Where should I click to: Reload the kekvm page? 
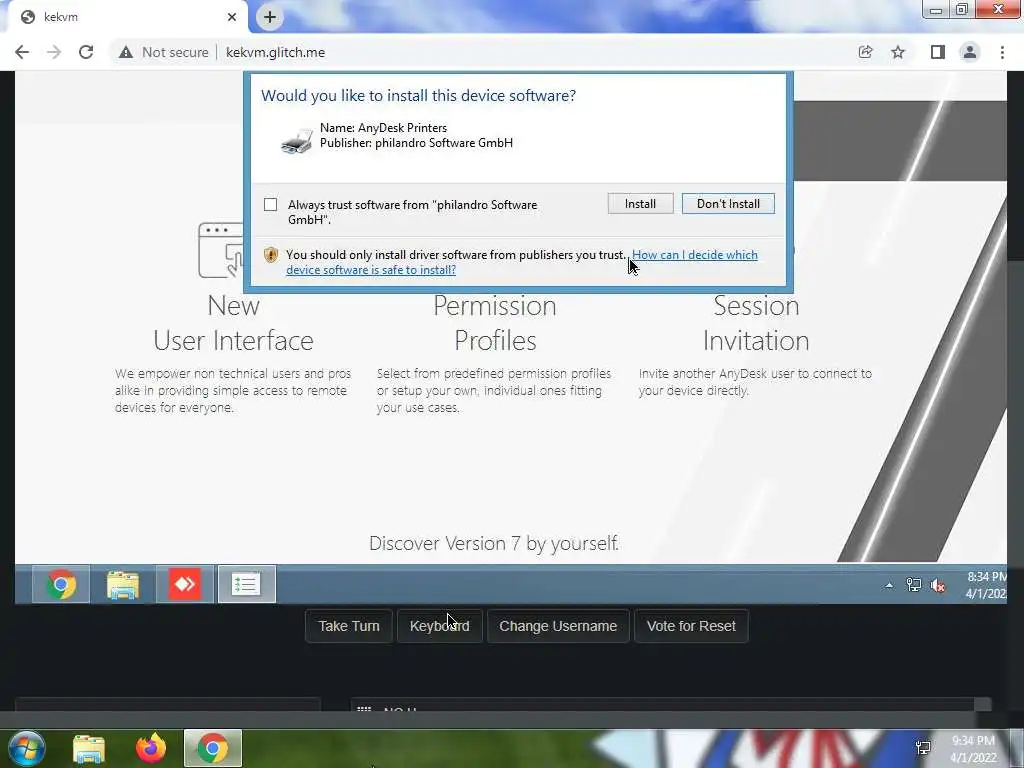pos(86,52)
